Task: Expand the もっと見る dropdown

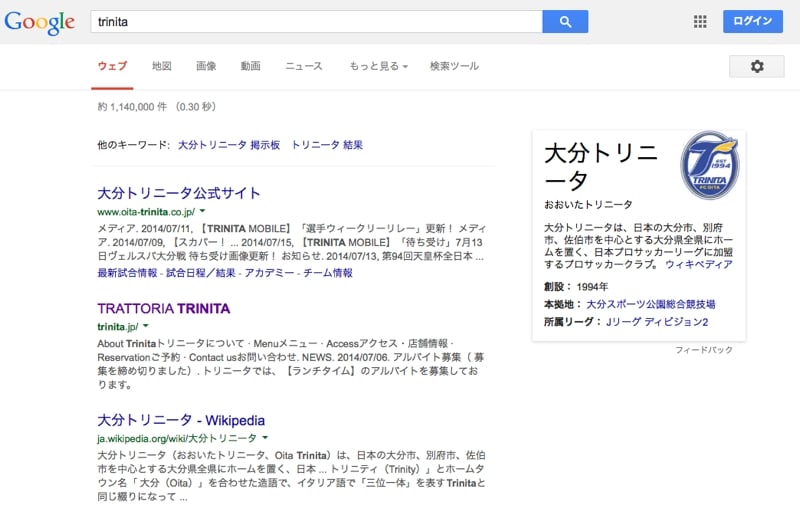Action: 378,66
